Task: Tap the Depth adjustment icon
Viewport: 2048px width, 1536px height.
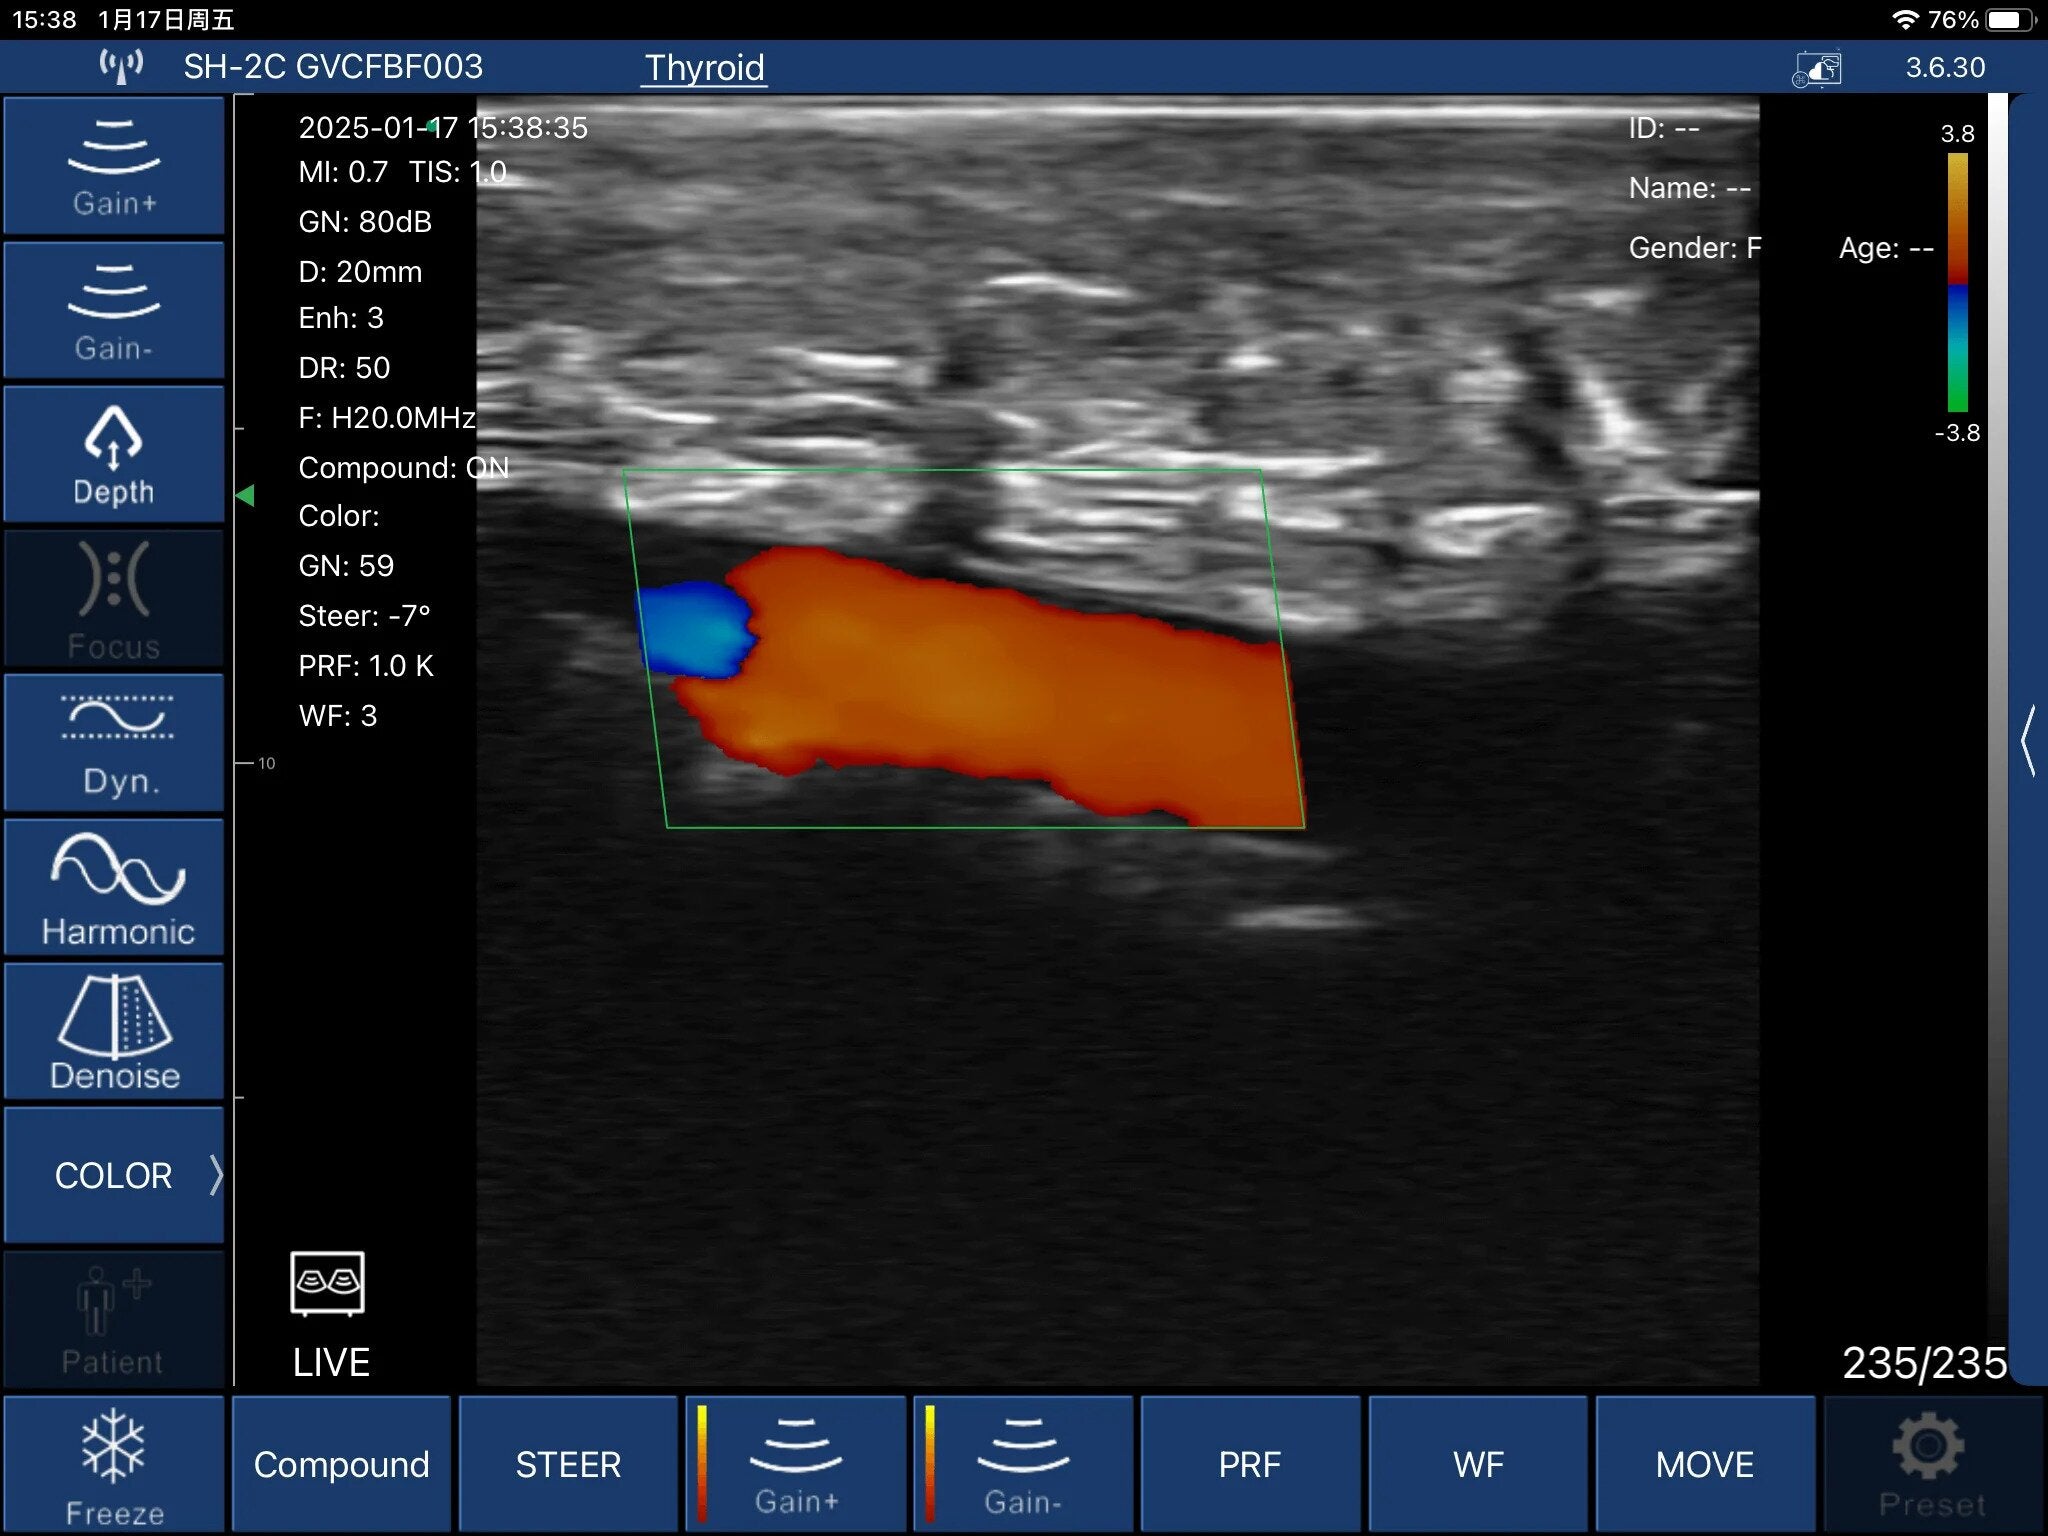Action: [114, 455]
